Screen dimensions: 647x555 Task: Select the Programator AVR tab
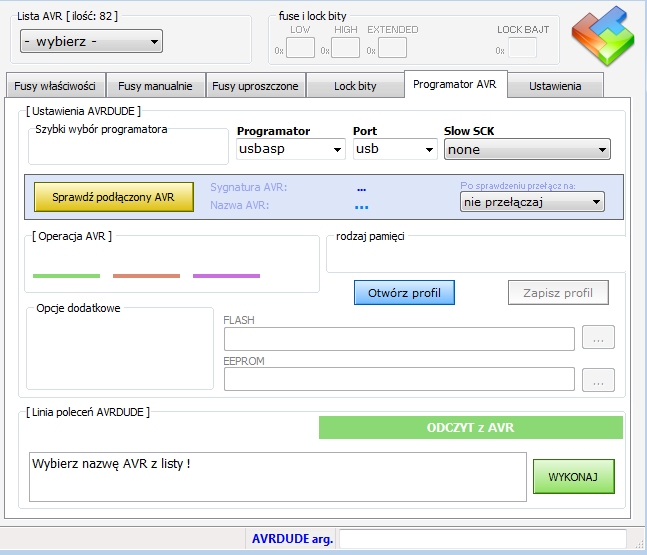[455, 84]
